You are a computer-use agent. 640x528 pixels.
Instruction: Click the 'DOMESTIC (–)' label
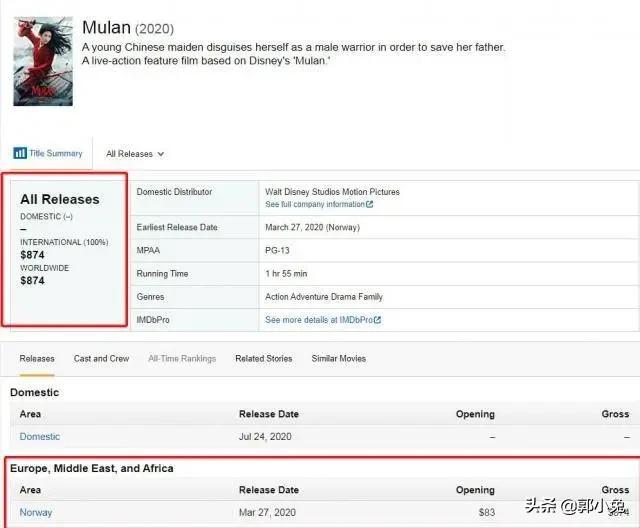[46, 217]
